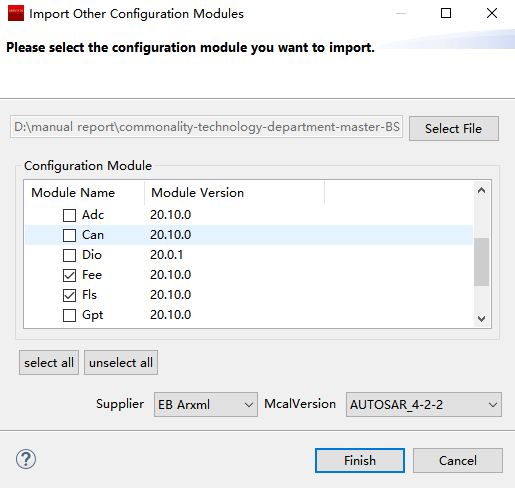515x488 pixels.
Task: Tick the Dio module checkbox
Action: (69, 255)
